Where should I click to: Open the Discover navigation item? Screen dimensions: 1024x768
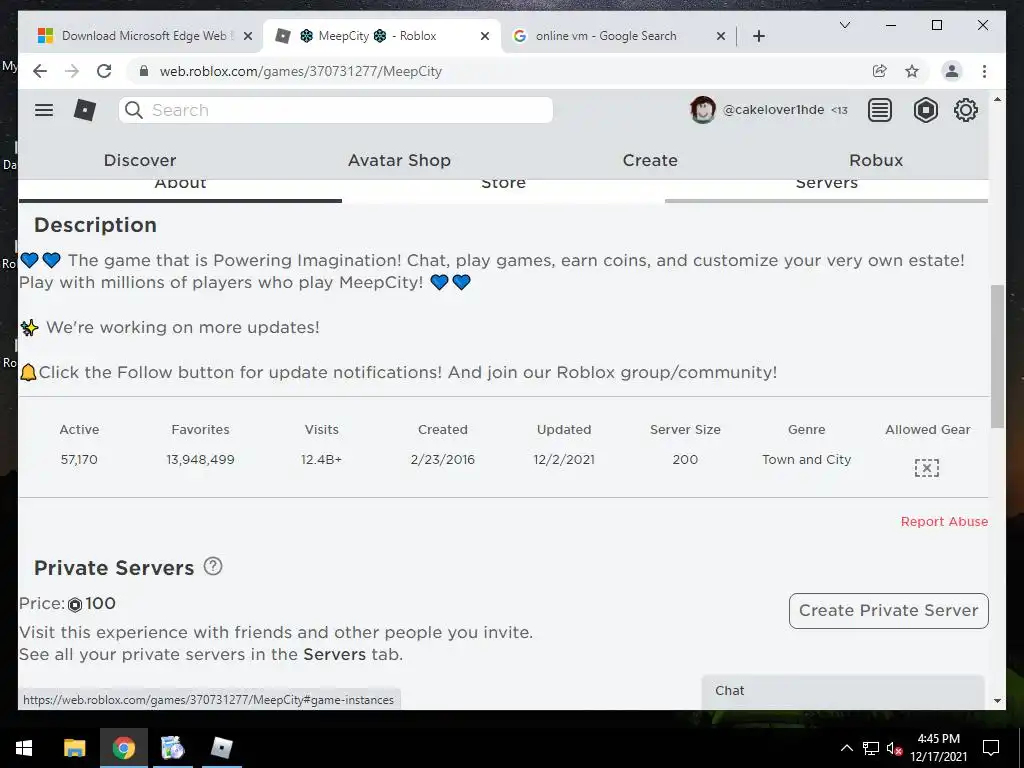pos(140,160)
